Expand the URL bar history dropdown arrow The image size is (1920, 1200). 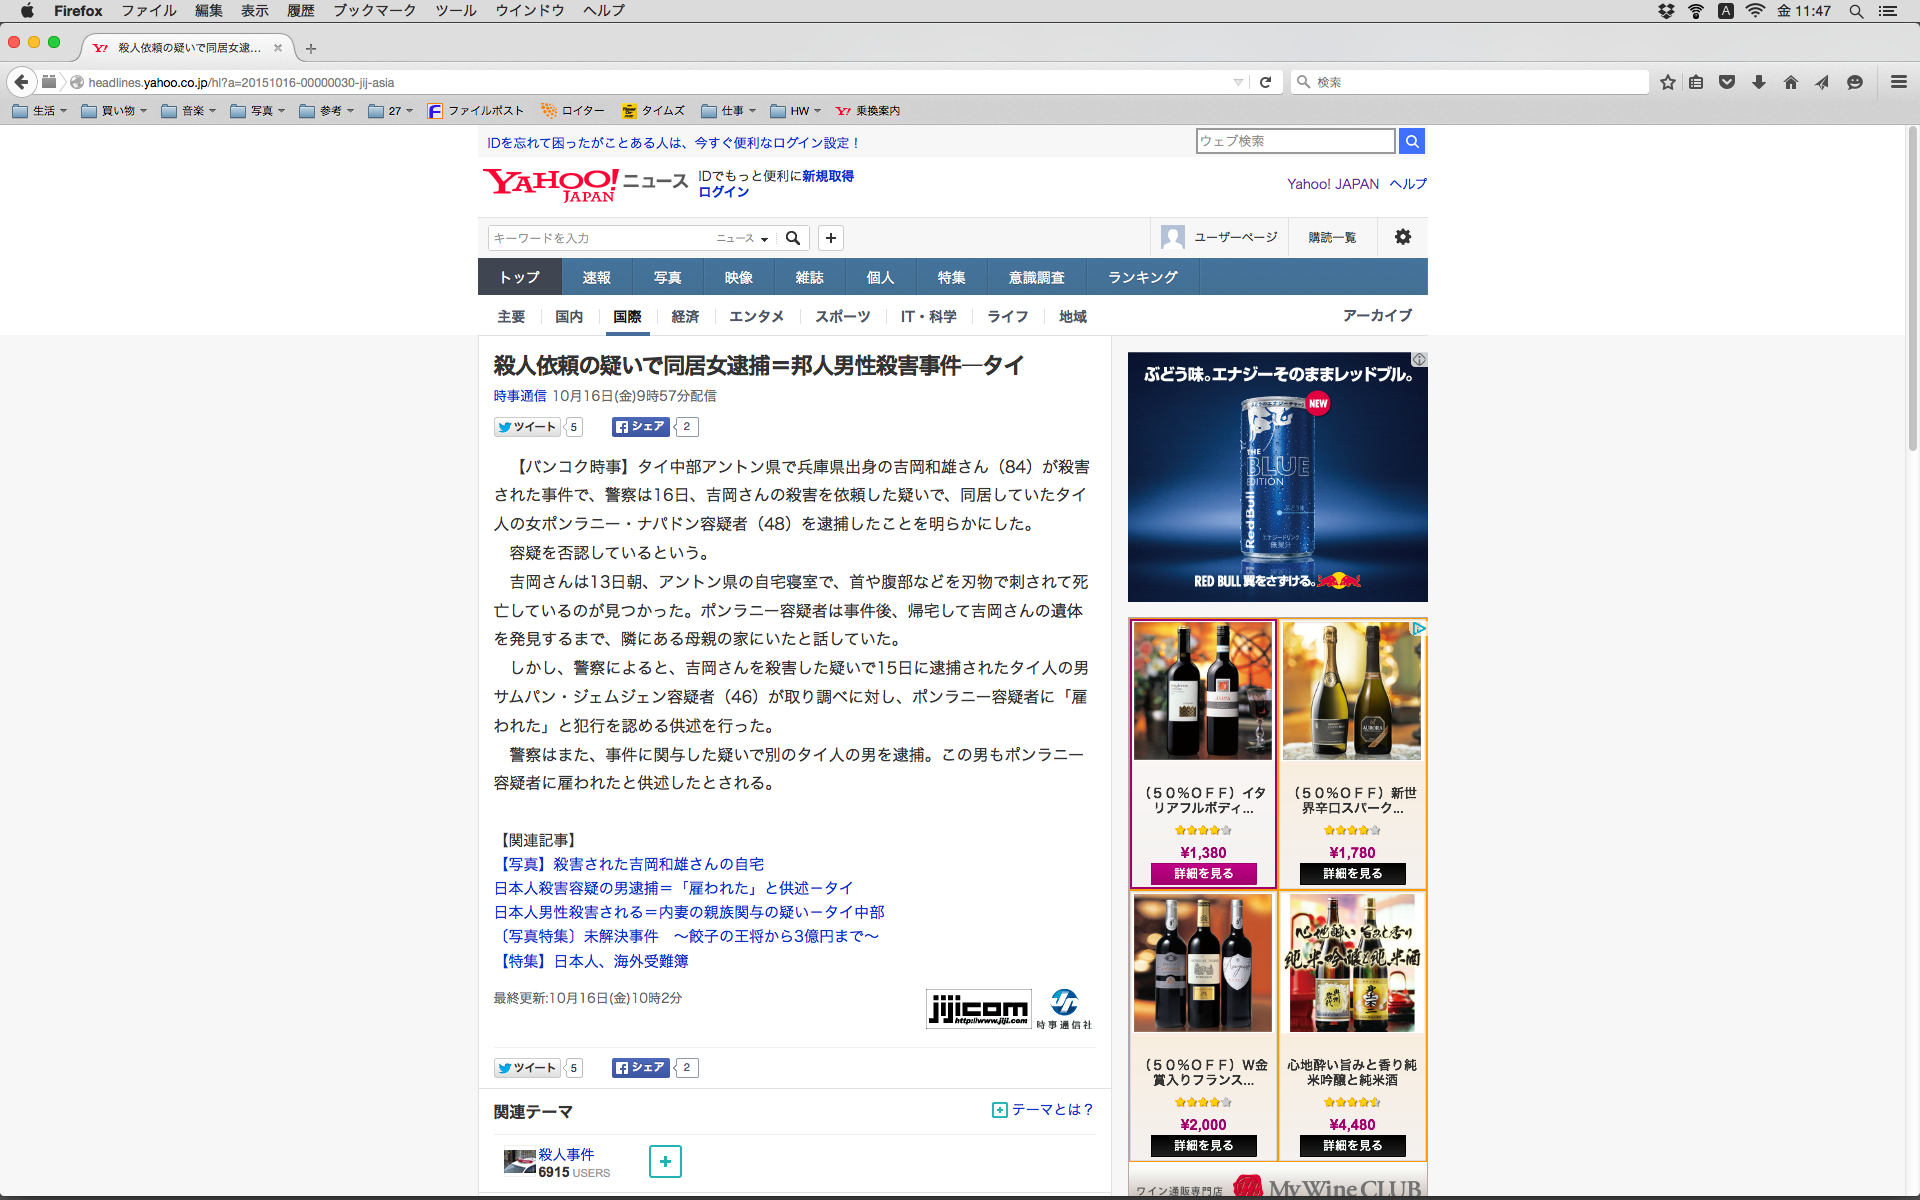(x=1238, y=82)
